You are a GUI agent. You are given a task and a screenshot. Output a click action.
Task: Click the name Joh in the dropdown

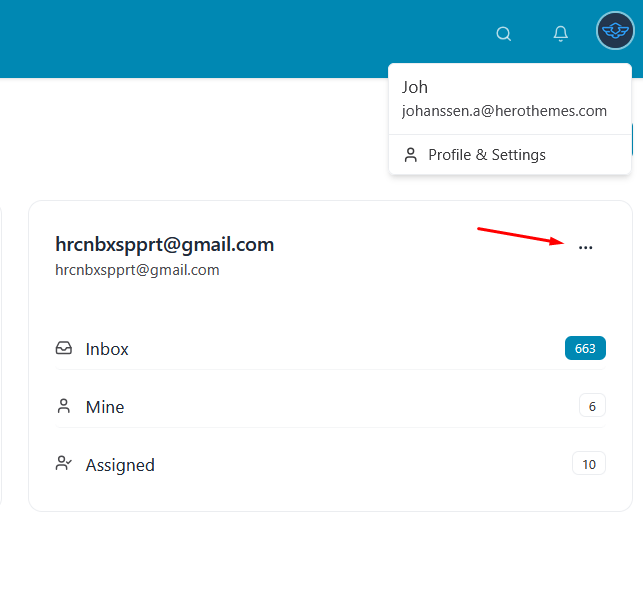coord(415,87)
